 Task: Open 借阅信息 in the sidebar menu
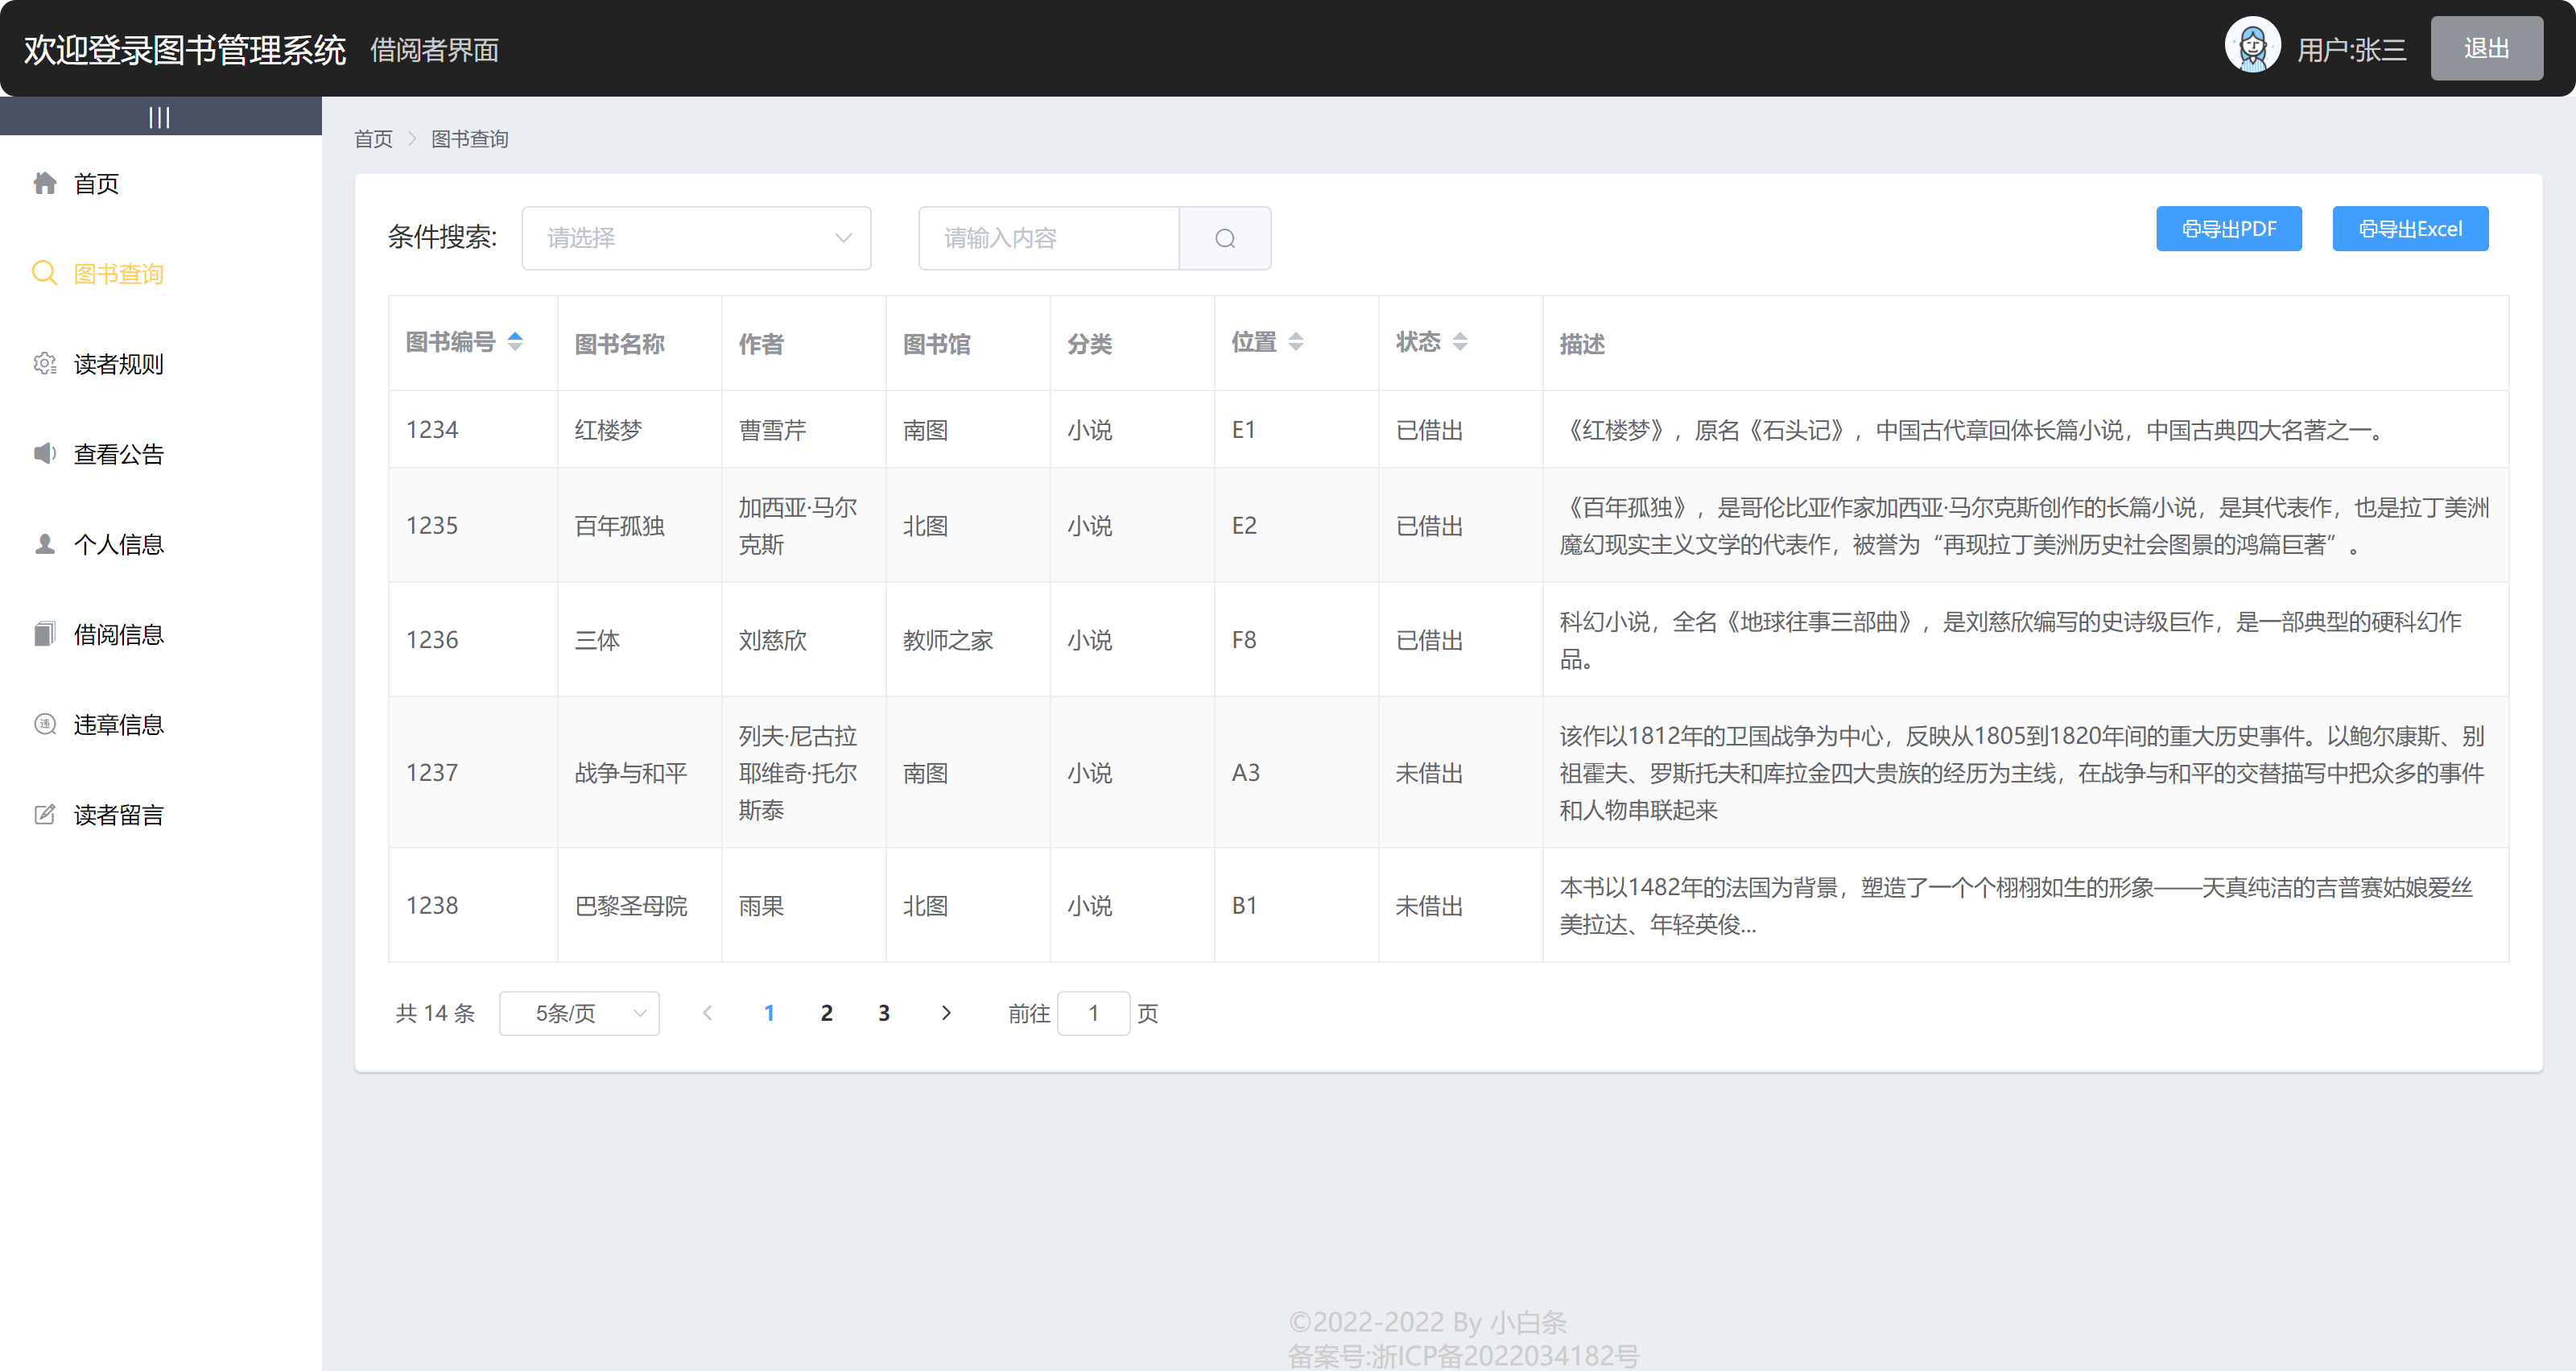[x=118, y=634]
